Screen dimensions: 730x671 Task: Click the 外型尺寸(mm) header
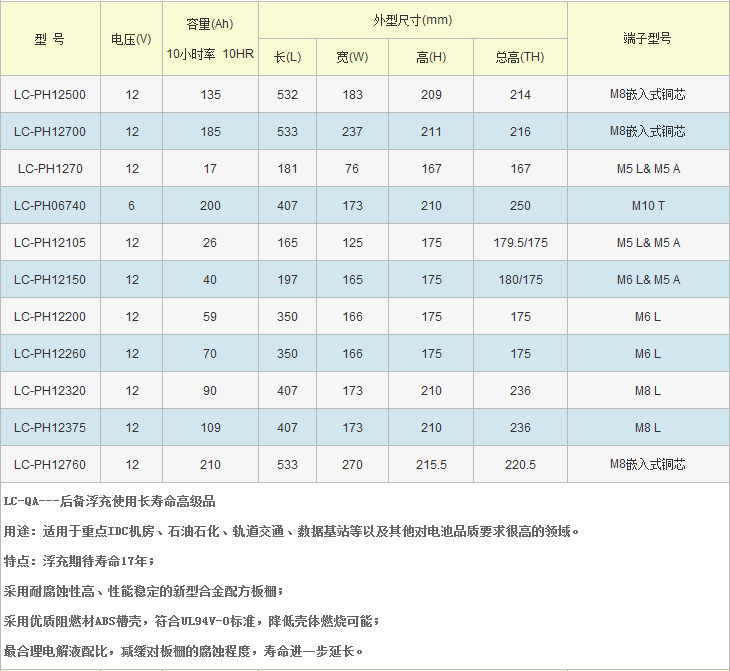(412, 20)
